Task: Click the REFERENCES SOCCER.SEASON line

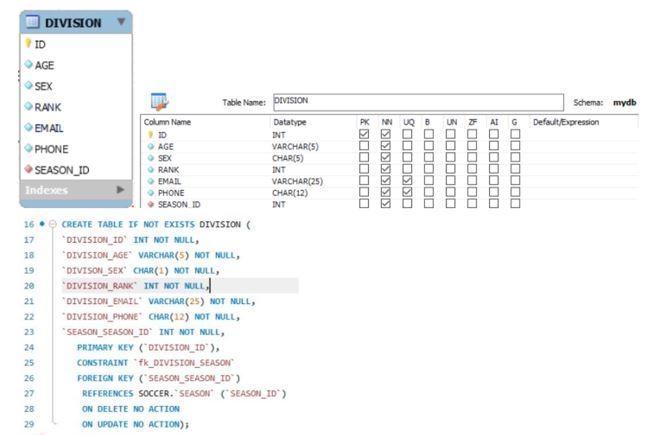Action: pyautogui.click(x=184, y=393)
